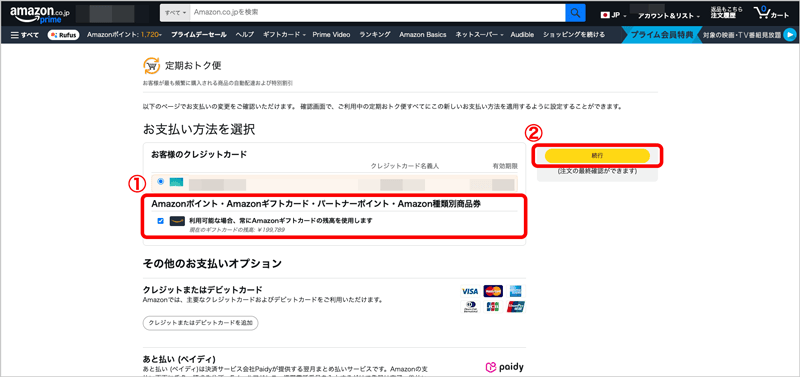The width and height of the screenshot is (800, 377).
Task: Select the saved credit card radio button
Action: (x=161, y=181)
